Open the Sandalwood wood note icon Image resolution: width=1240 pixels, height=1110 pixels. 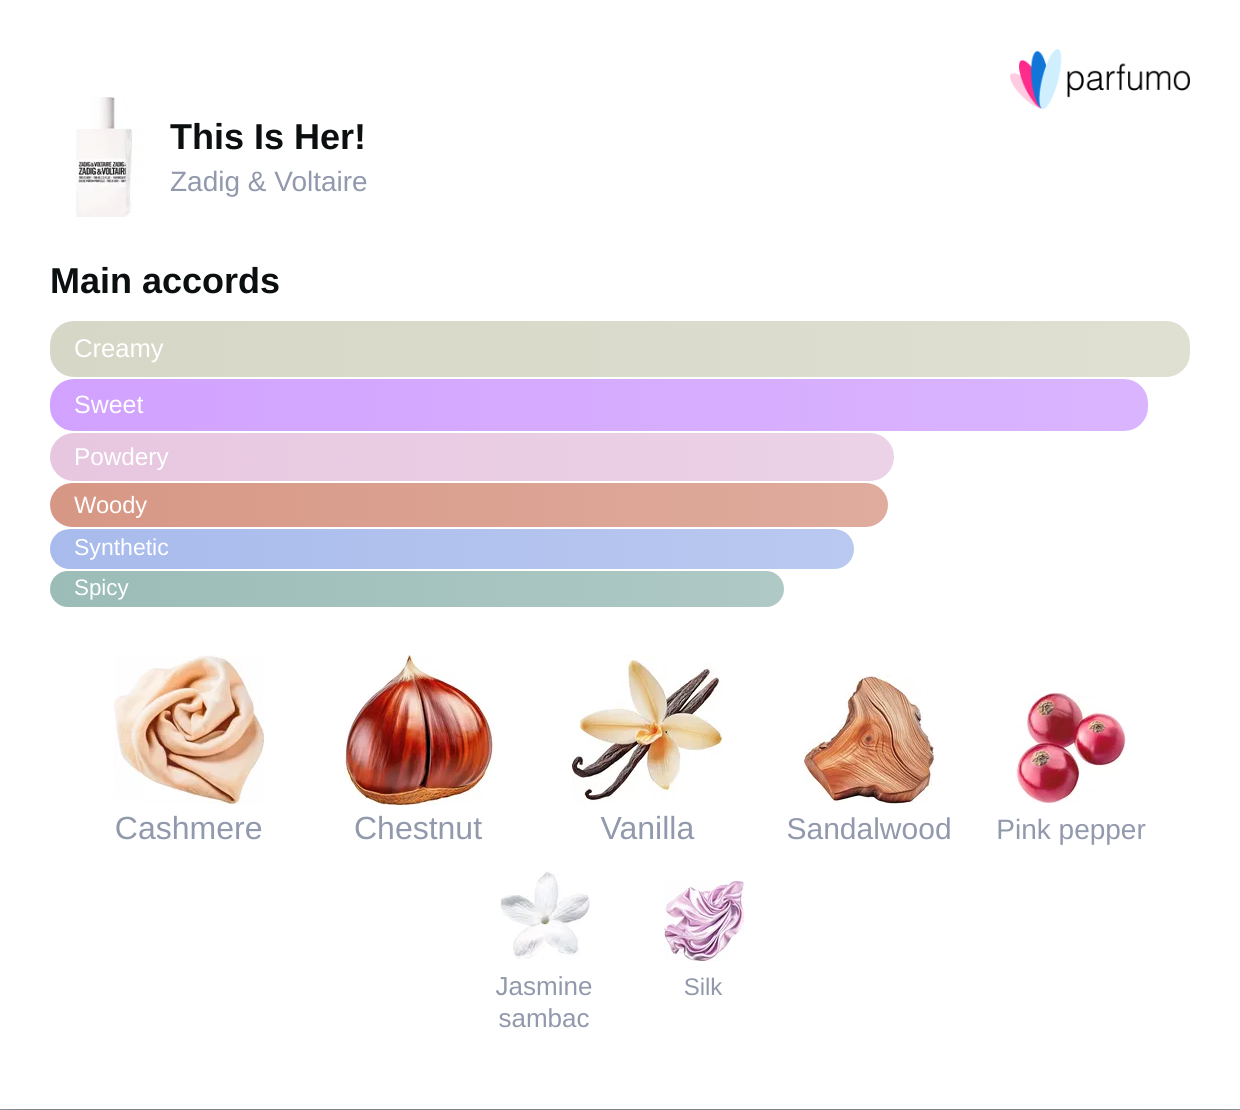point(869,740)
